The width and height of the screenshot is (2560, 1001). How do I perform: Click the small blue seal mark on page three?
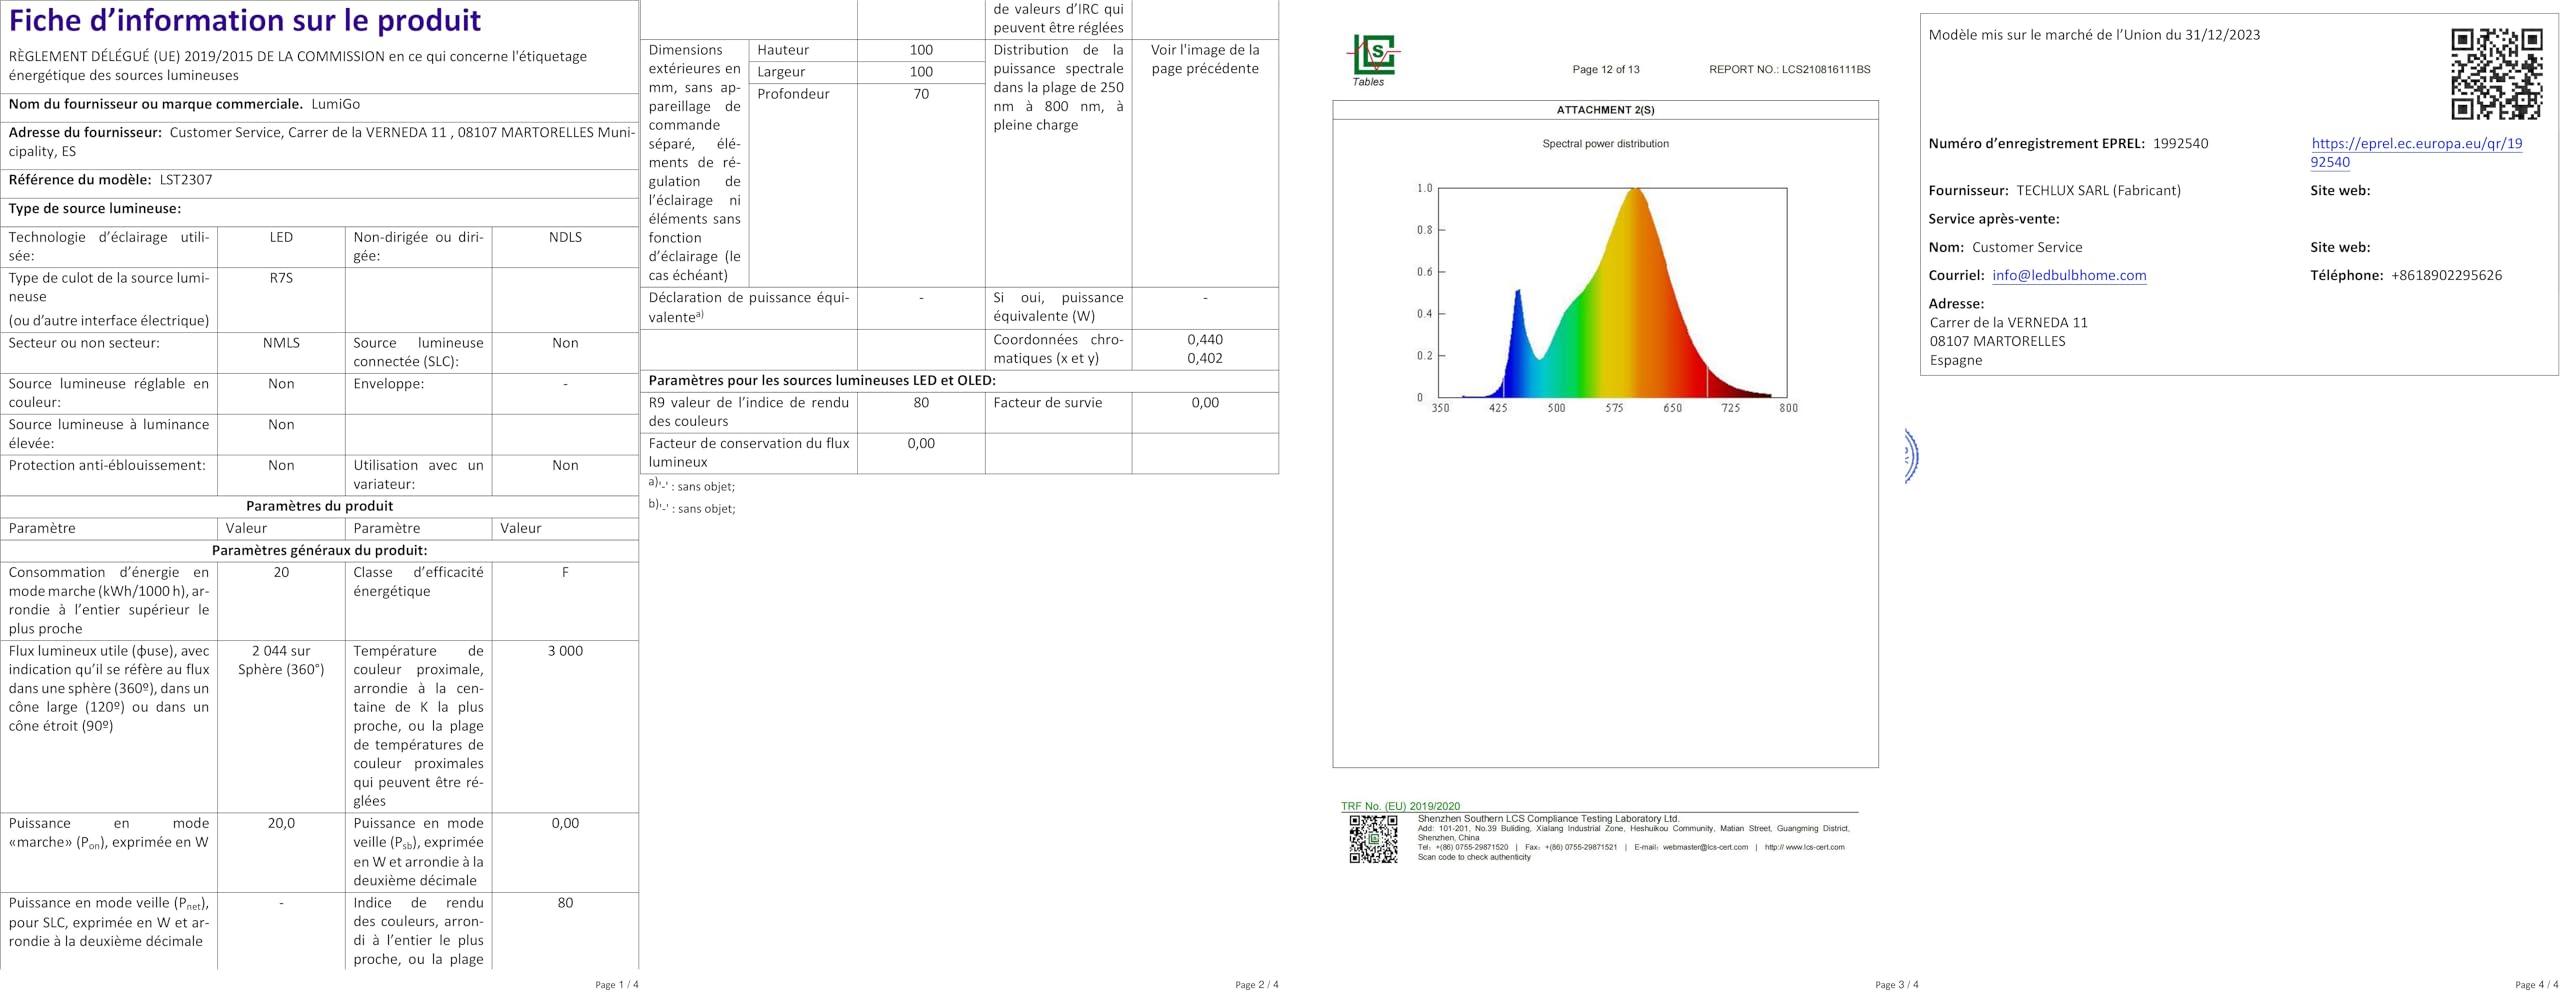pyautogui.click(x=1911, y=456)
